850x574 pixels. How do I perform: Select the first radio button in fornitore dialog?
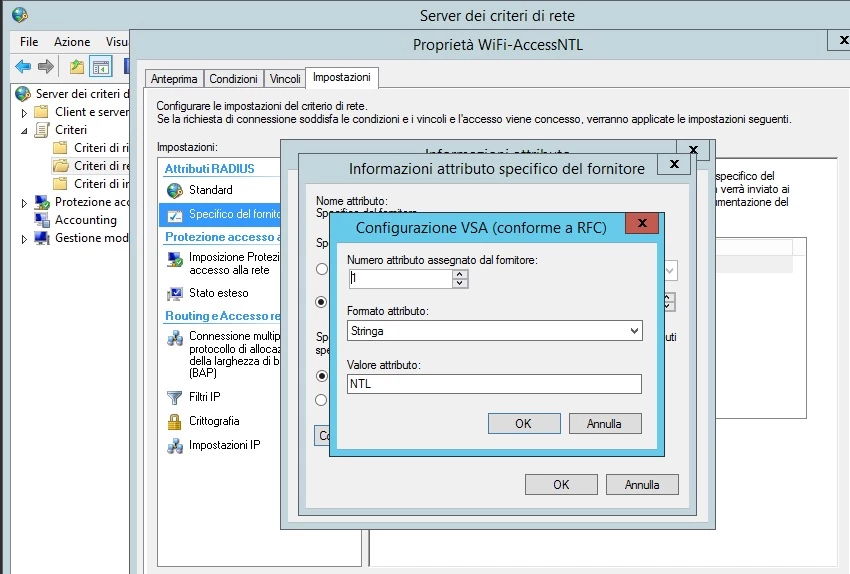321,269
